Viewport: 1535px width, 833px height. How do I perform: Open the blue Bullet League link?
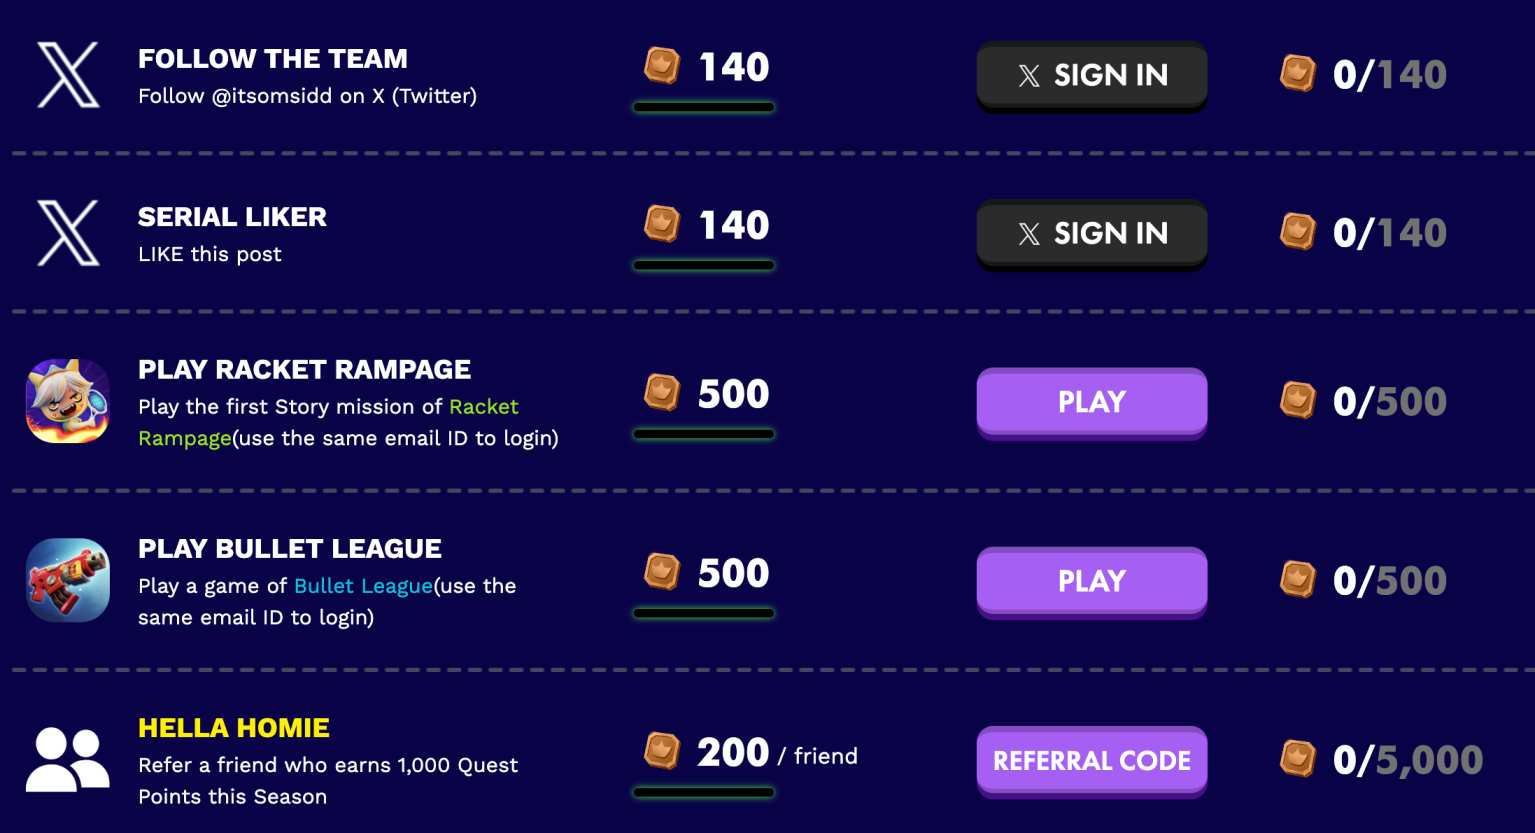click(x=363, y=586)
